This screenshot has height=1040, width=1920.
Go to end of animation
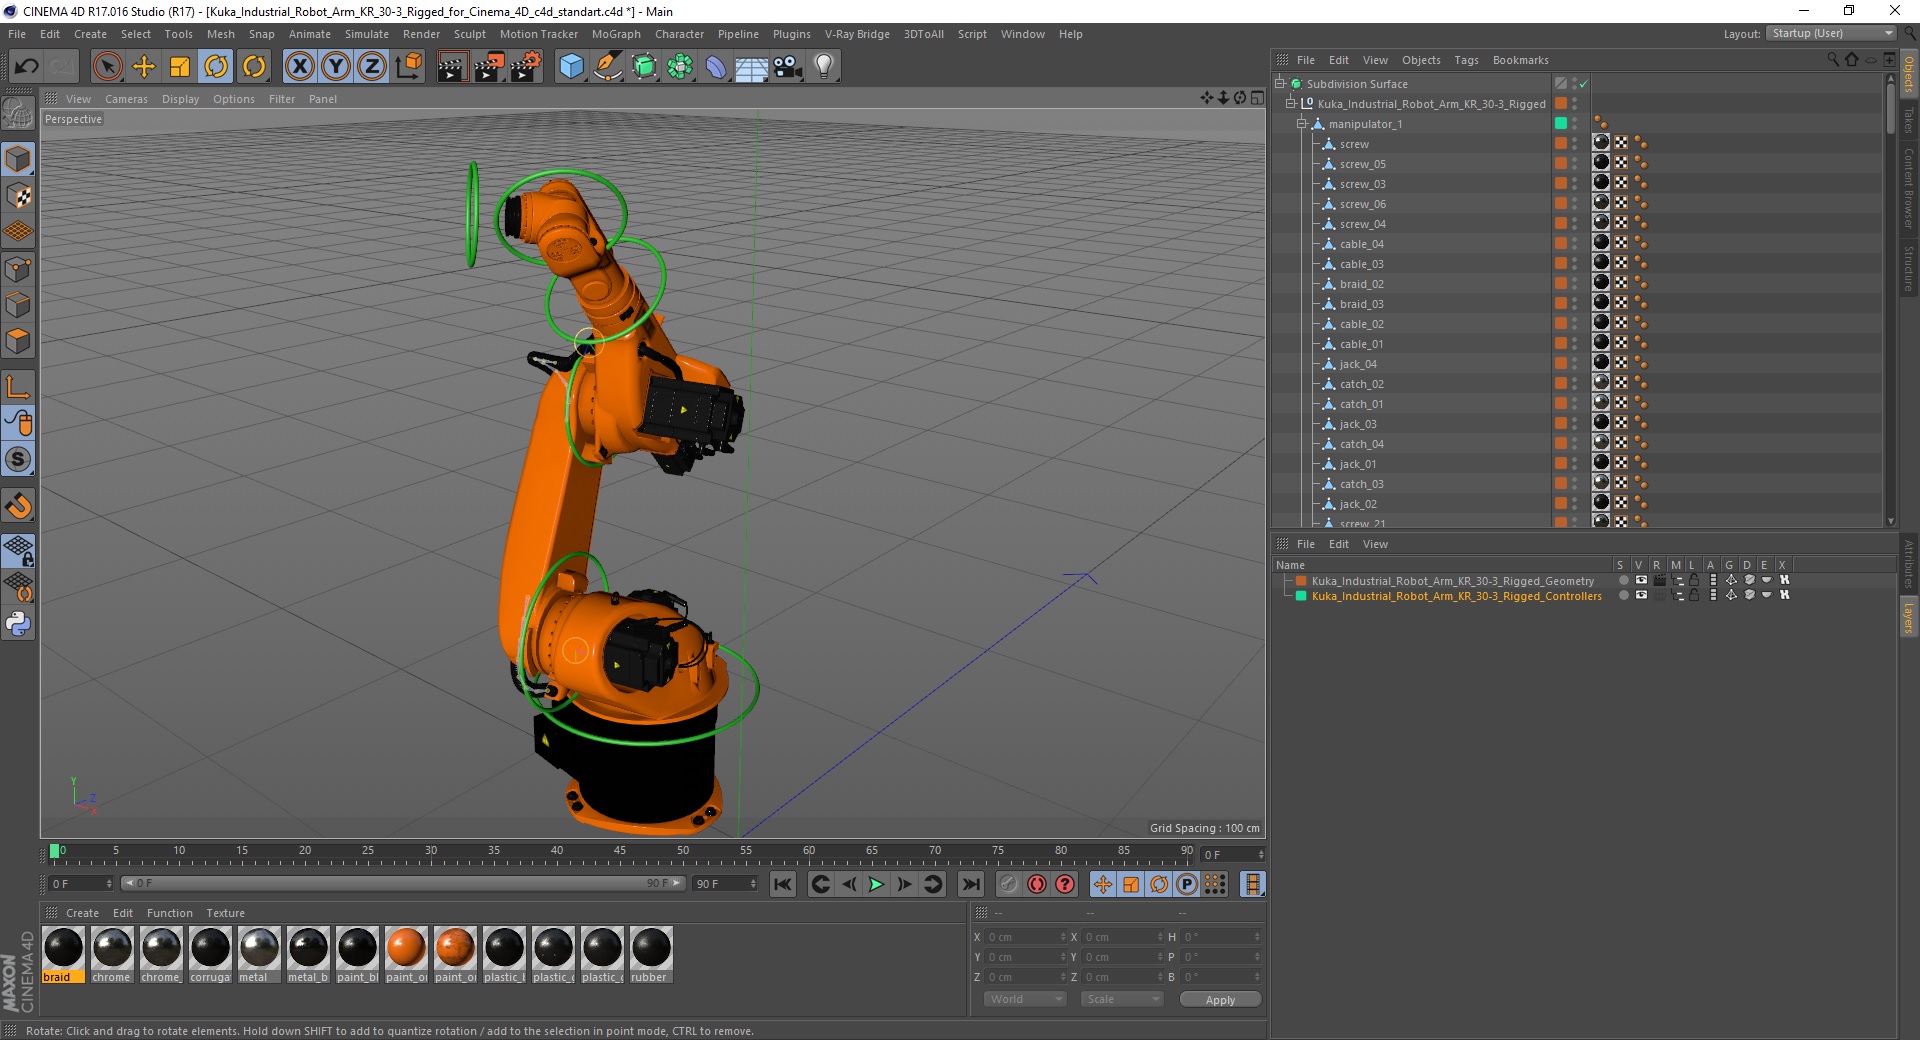point(970,884)
